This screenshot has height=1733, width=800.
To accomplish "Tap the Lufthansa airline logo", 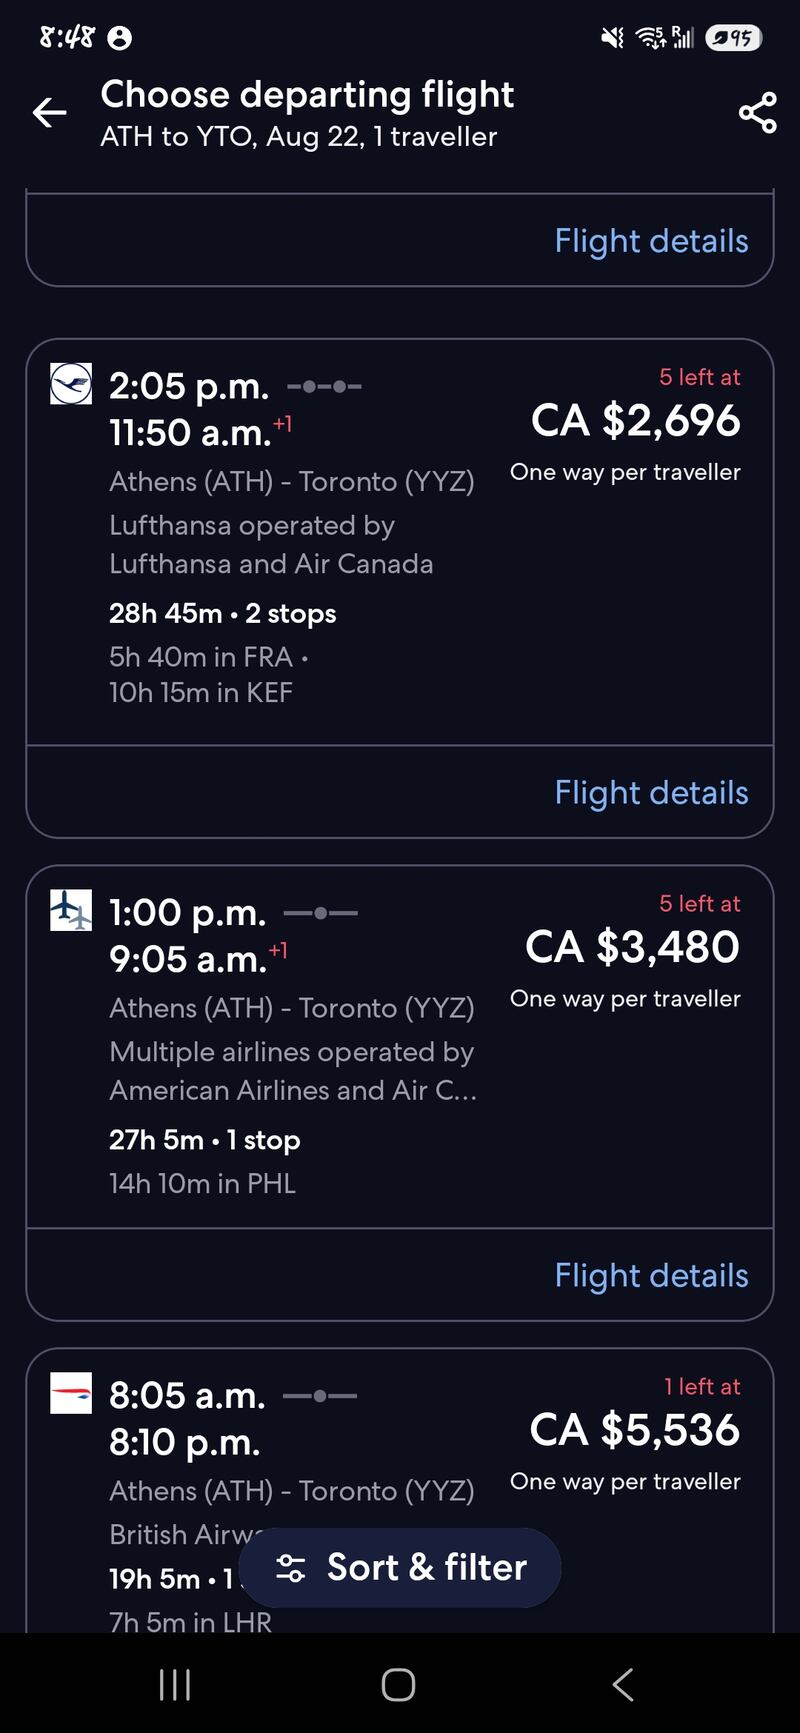I will [x=71, y=384].
